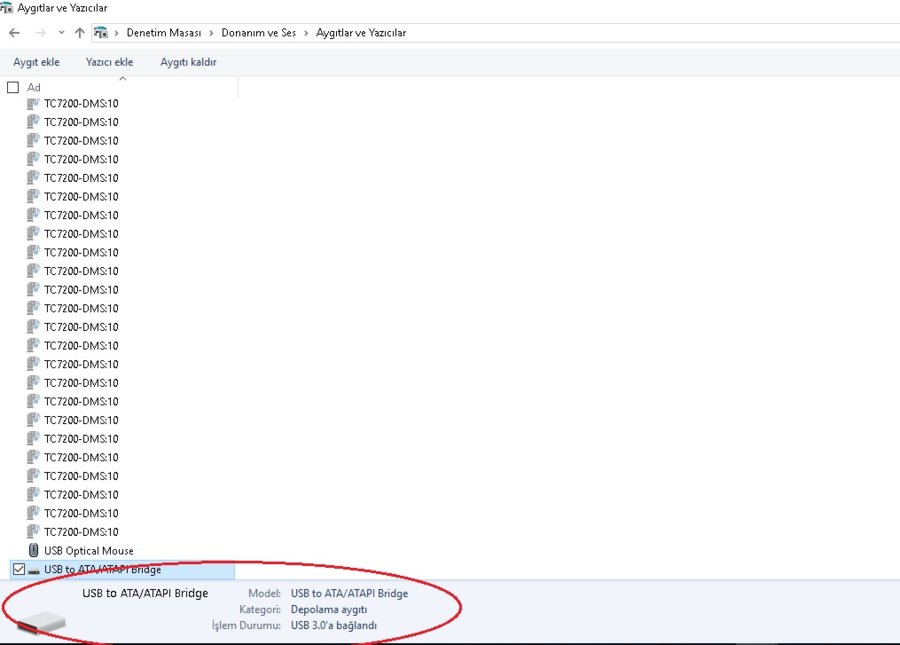900x645 pixels.
Task: Click the Depolama aygıtı category value
Action: 328,609
